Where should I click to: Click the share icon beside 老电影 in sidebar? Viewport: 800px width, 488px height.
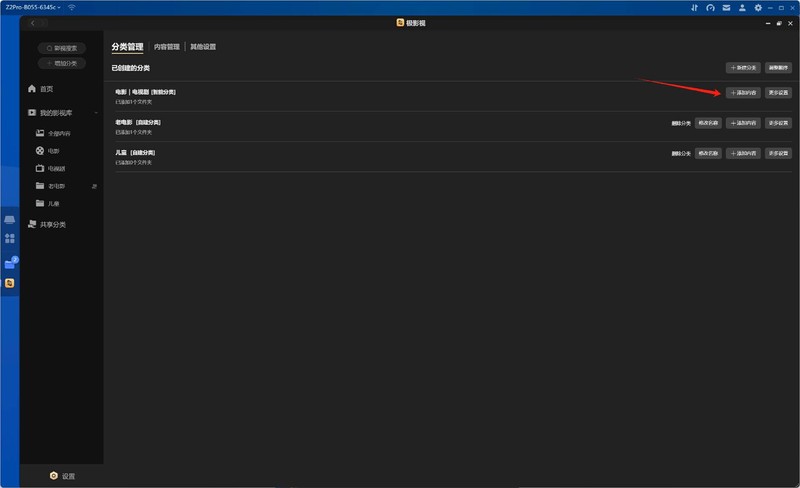click(94, 186)
